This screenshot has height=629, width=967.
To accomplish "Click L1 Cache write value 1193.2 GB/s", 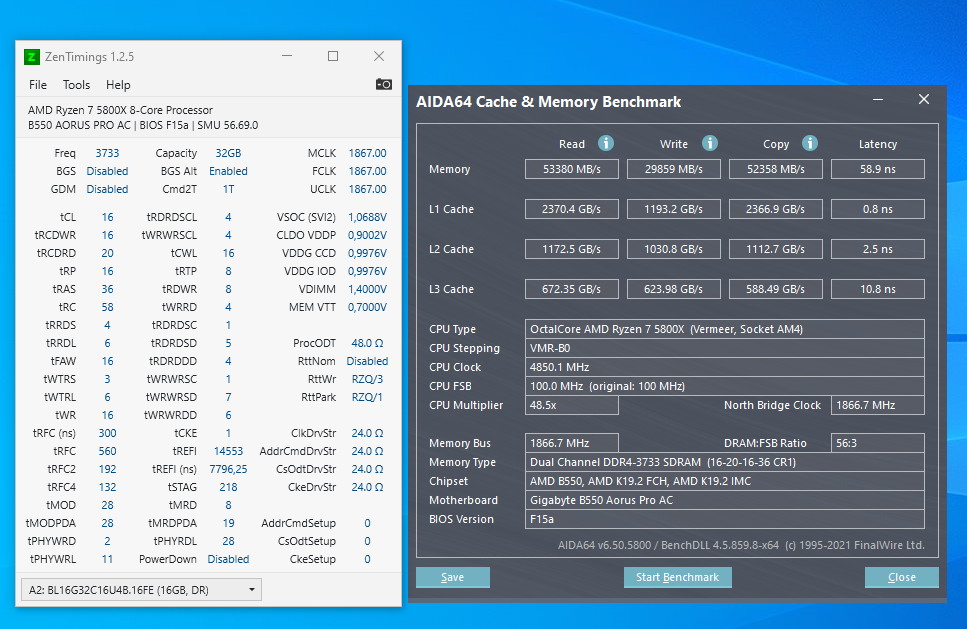I will pyautogui.click(x=673, y=209).
